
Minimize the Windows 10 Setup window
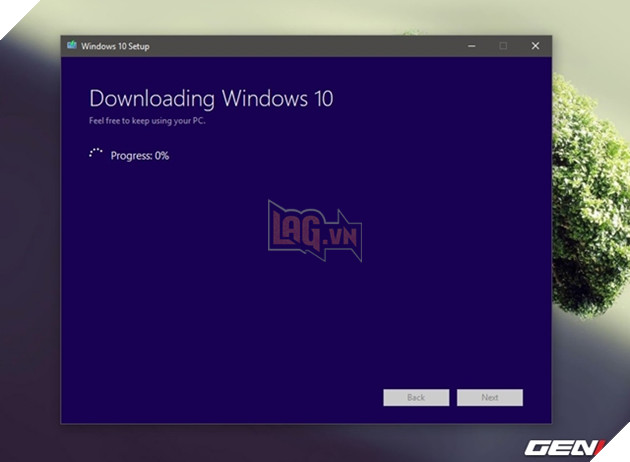472,46
